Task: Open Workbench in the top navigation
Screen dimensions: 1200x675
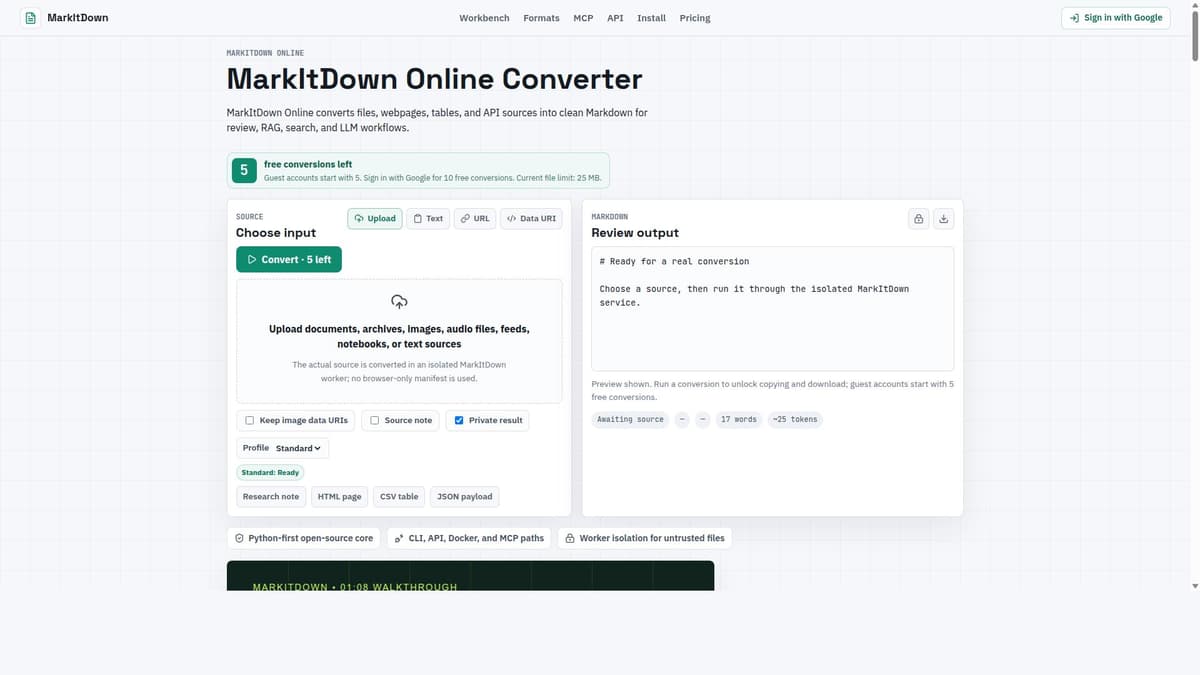Action: pyautogui.click(x=484, y=18)
